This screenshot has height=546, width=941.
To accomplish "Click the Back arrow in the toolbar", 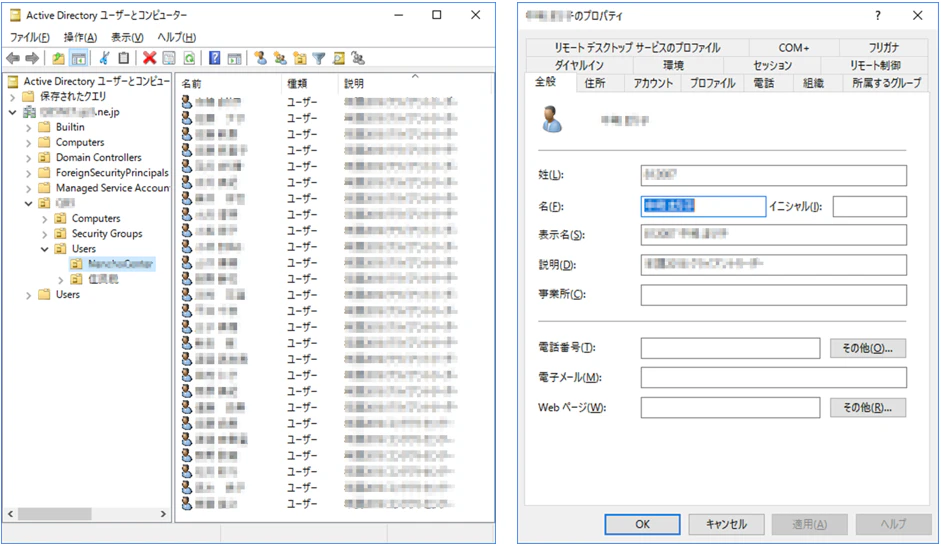I will tap(13, 58).
